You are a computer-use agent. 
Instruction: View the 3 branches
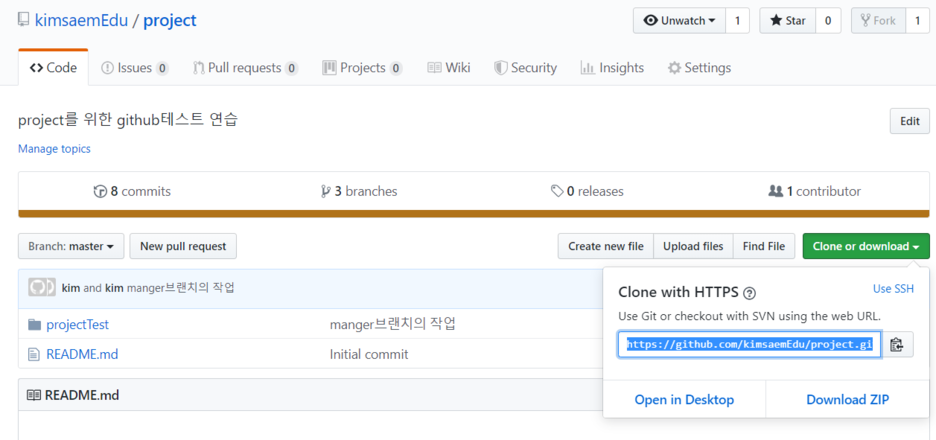click(x=359, y=192)
